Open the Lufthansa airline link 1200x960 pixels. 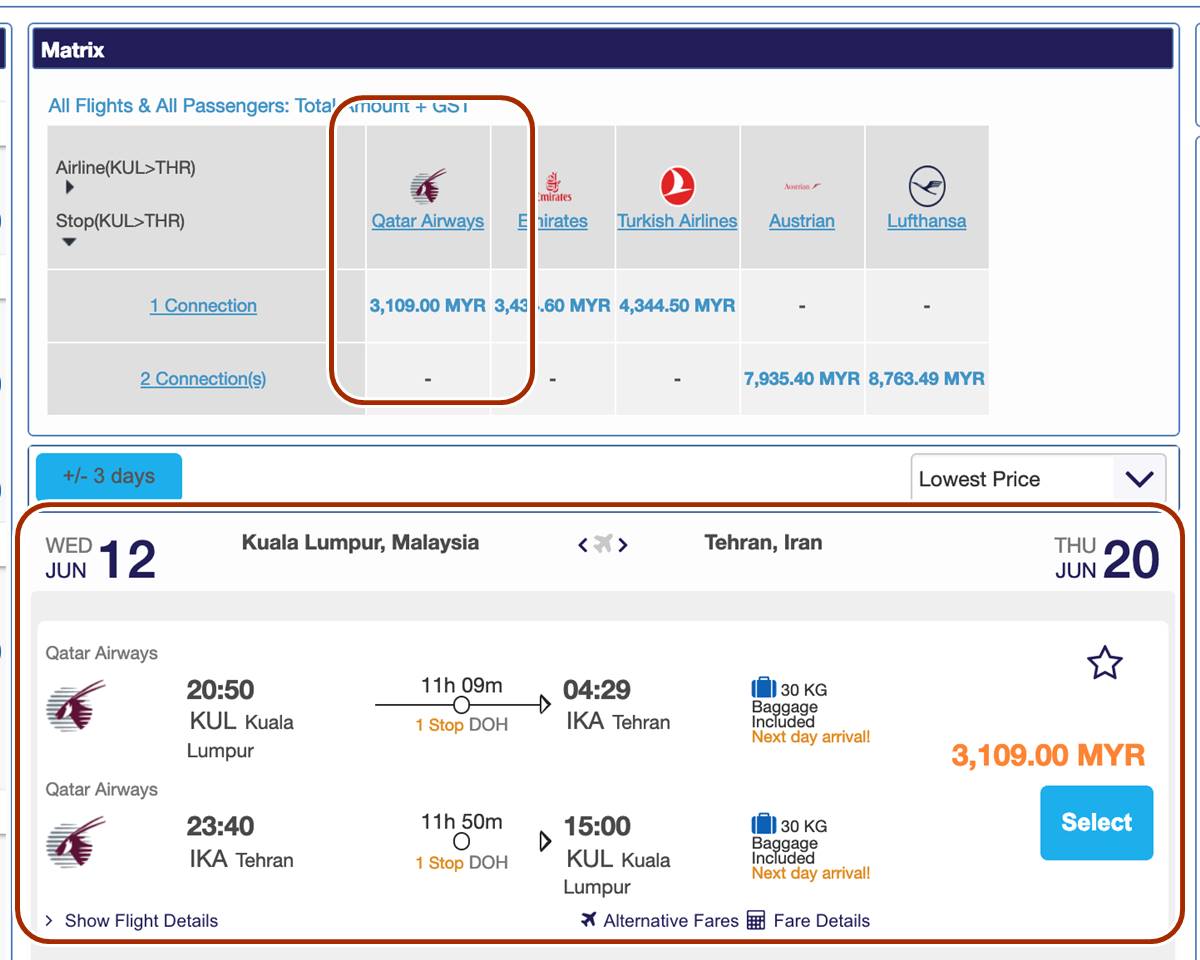pos(927,221)
